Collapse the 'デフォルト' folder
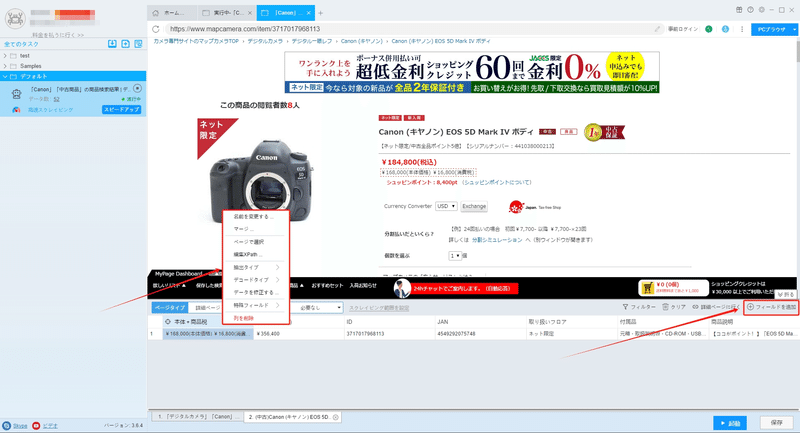This screenshot has width=800, height=433. (5, 77)
